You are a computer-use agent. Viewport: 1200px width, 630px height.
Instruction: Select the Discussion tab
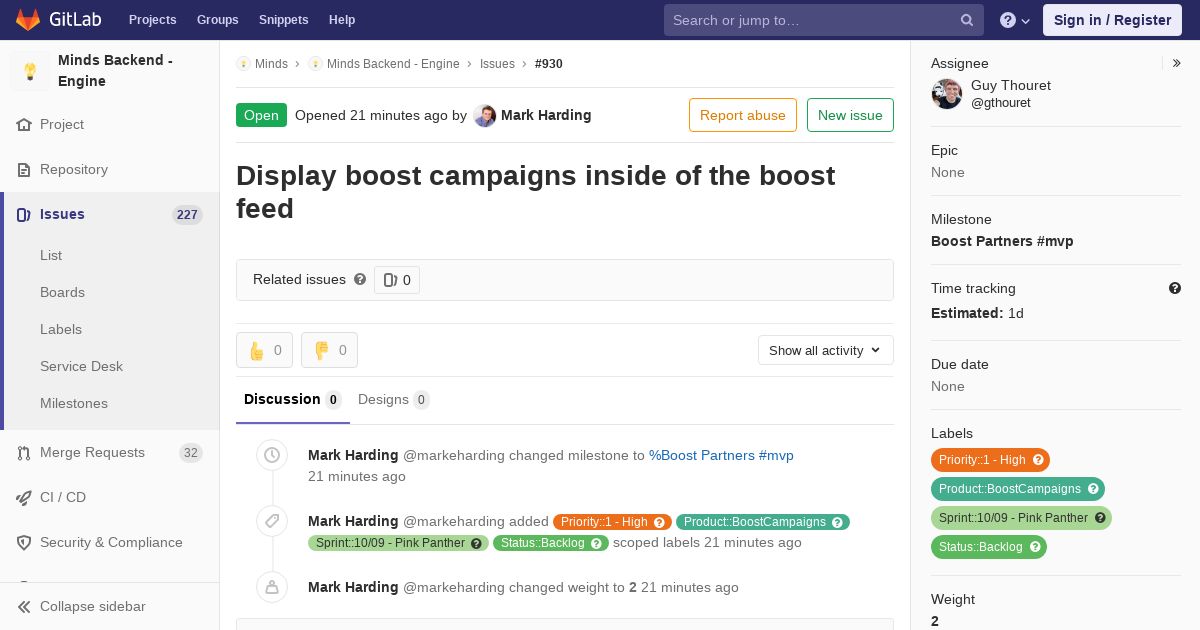pos(292,399)
